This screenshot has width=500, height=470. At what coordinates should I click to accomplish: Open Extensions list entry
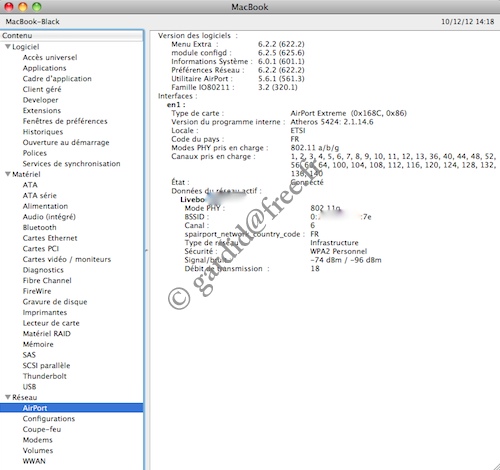click(x=42, y=110)
